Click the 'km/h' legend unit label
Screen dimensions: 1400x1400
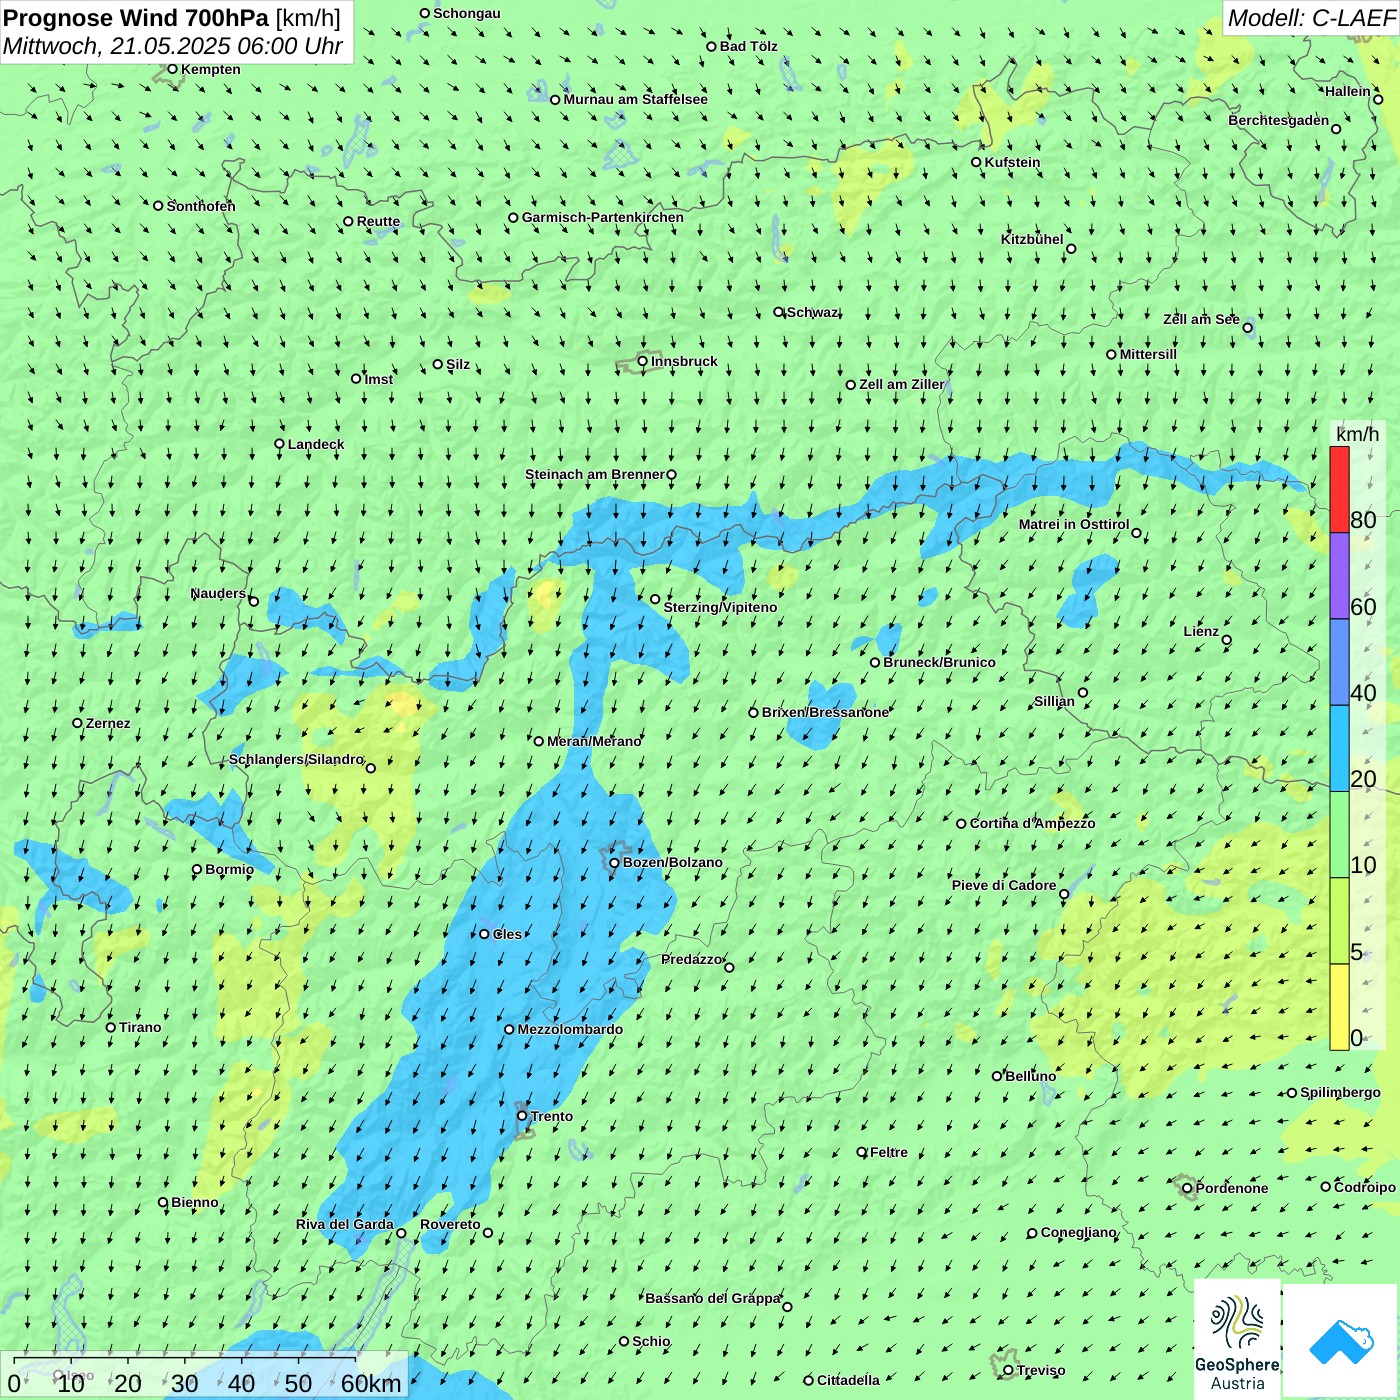pos(1357,434)
